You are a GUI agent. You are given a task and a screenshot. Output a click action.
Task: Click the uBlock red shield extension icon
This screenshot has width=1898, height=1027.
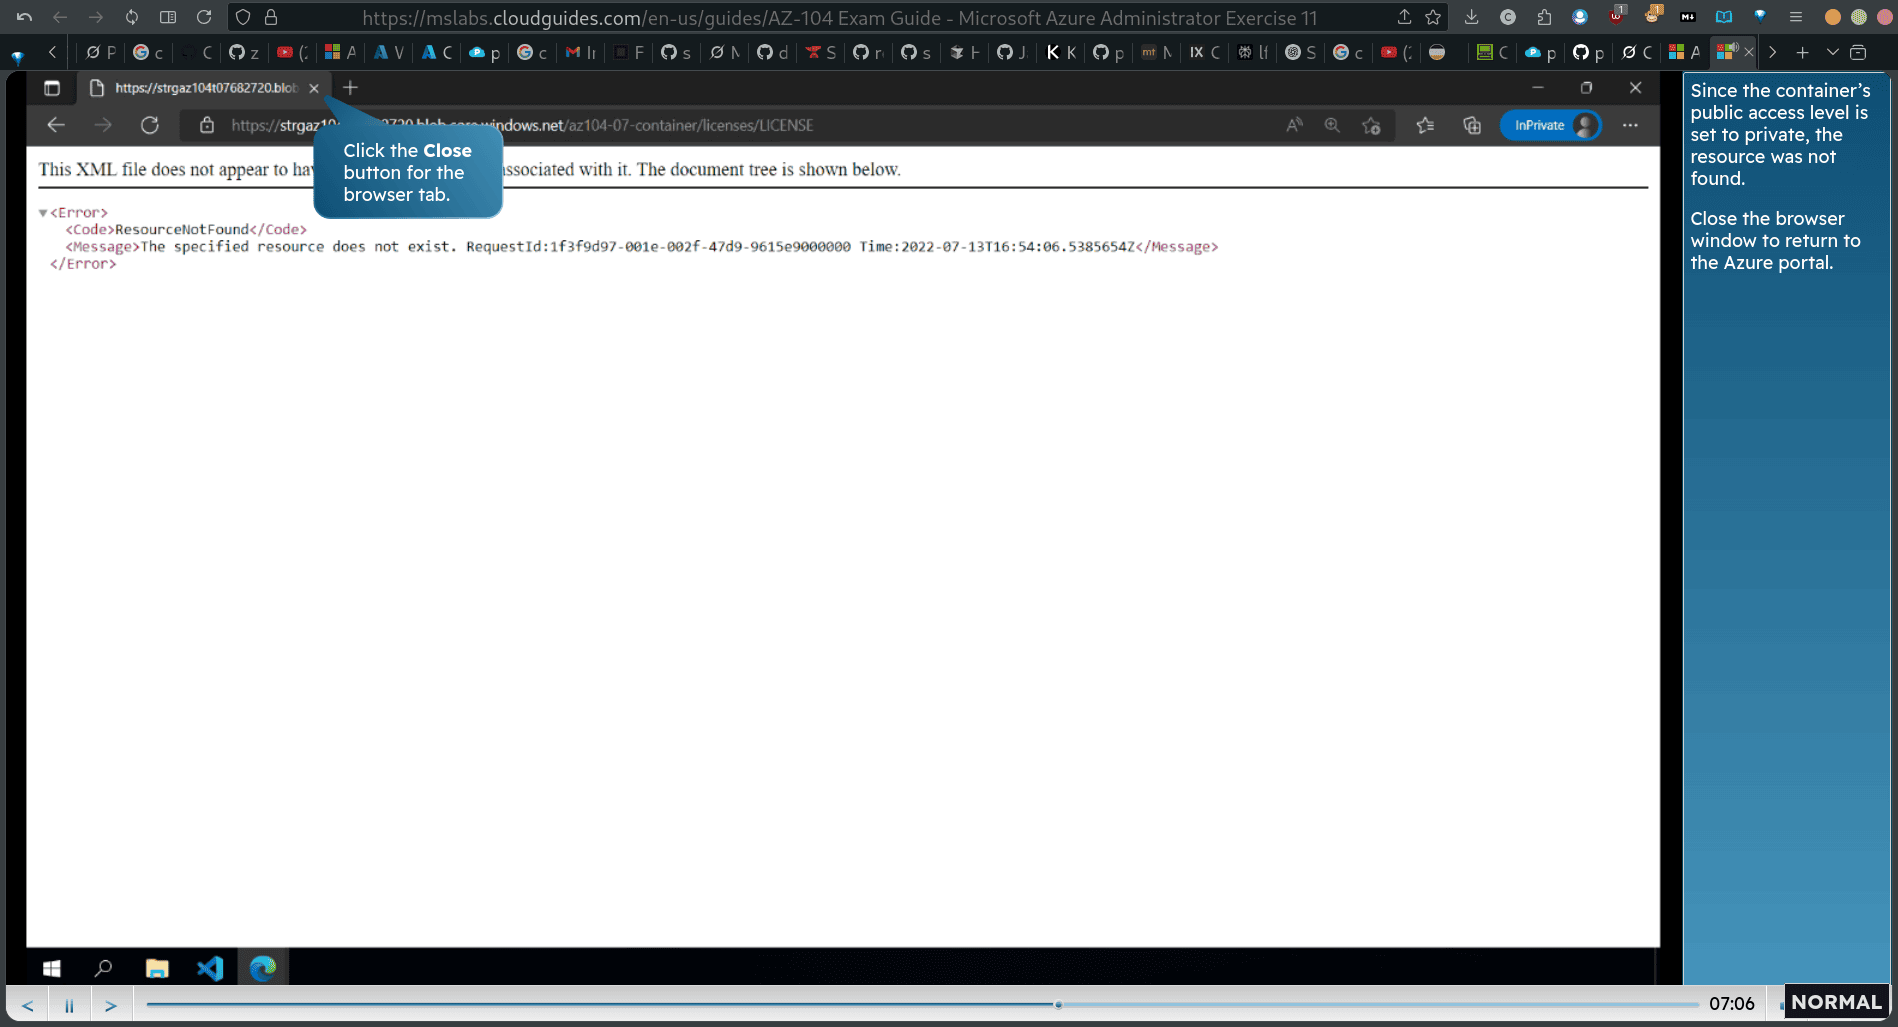(1616, 15)
